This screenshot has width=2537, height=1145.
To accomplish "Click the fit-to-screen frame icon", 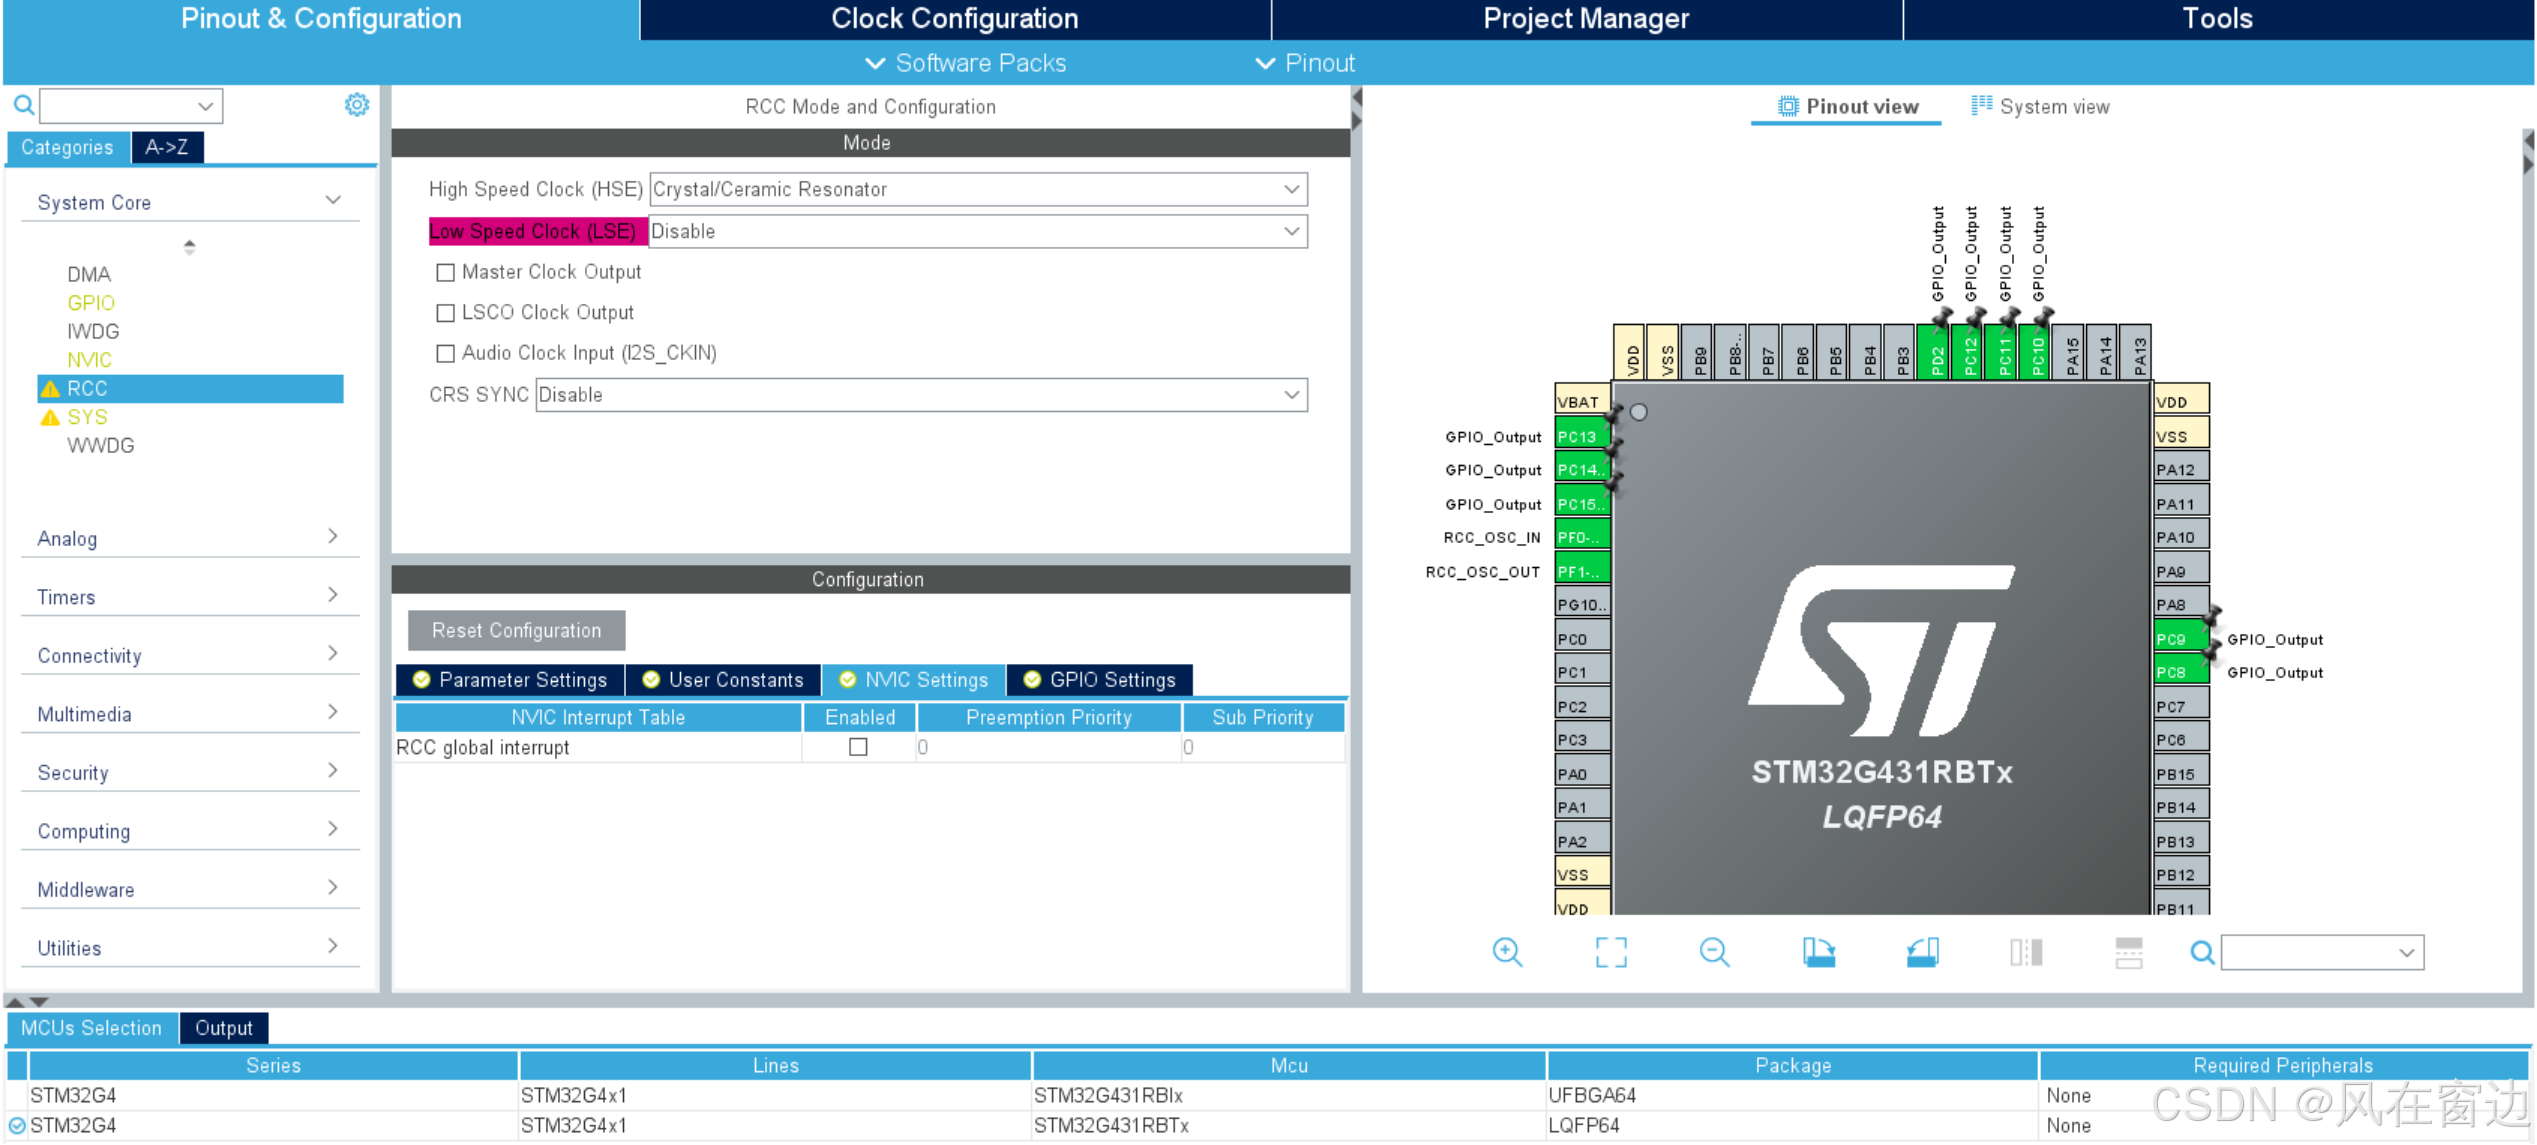I will [1610, 952].
